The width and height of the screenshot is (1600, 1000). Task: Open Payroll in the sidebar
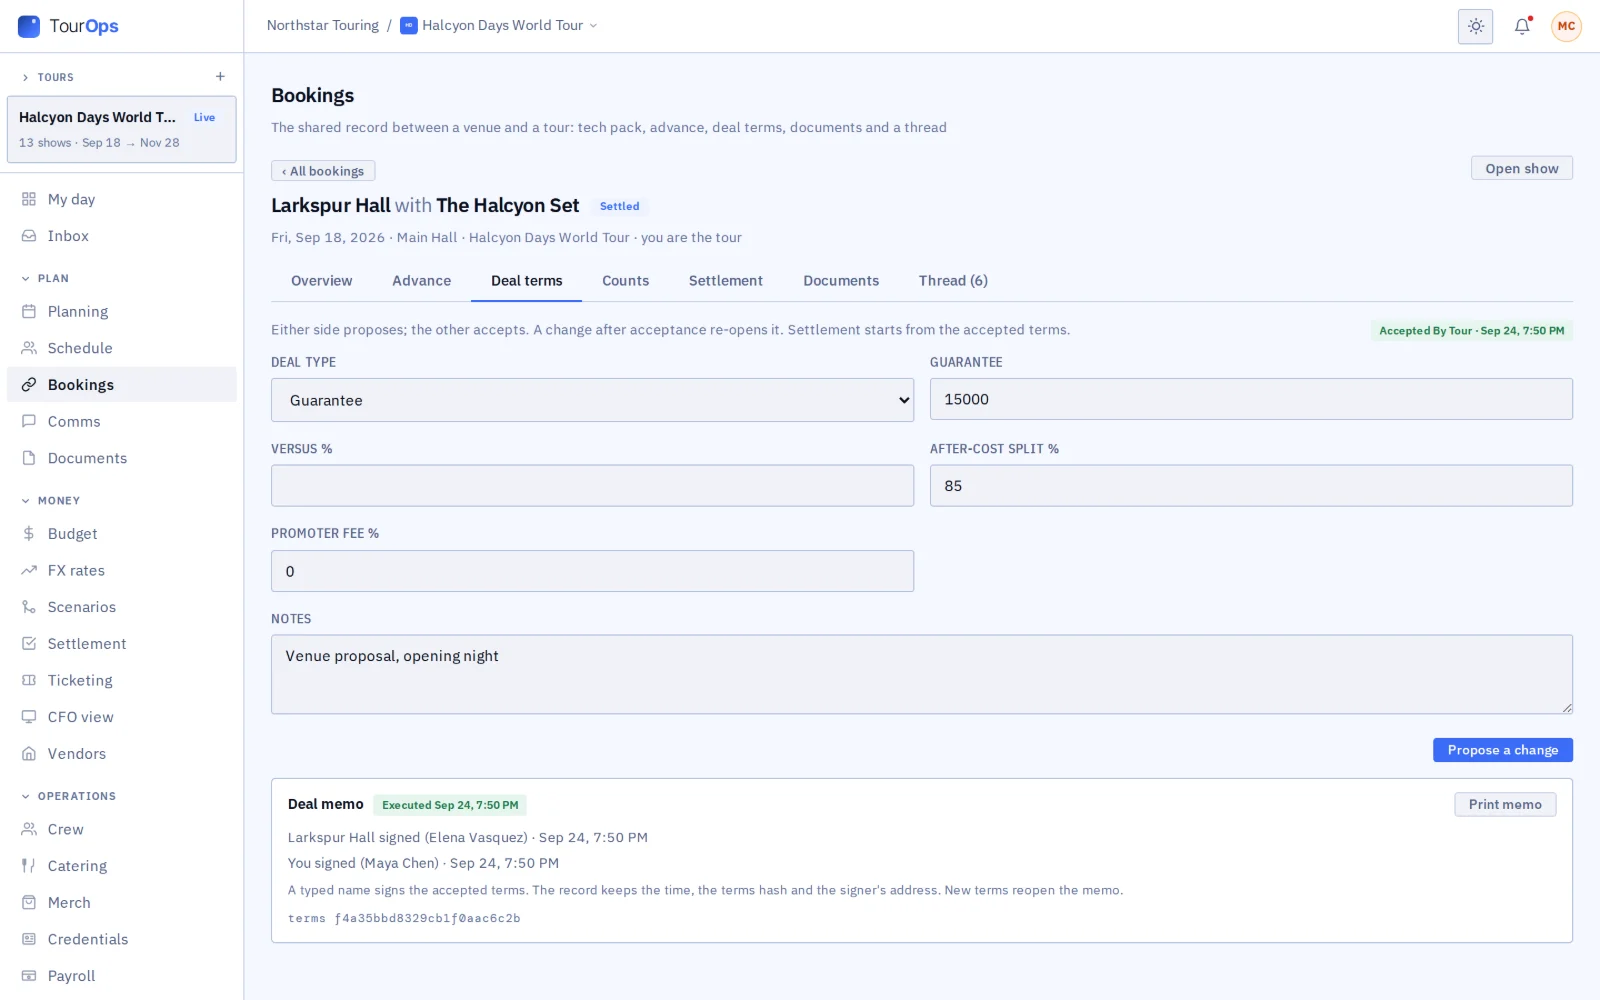(x=122, y=976)
